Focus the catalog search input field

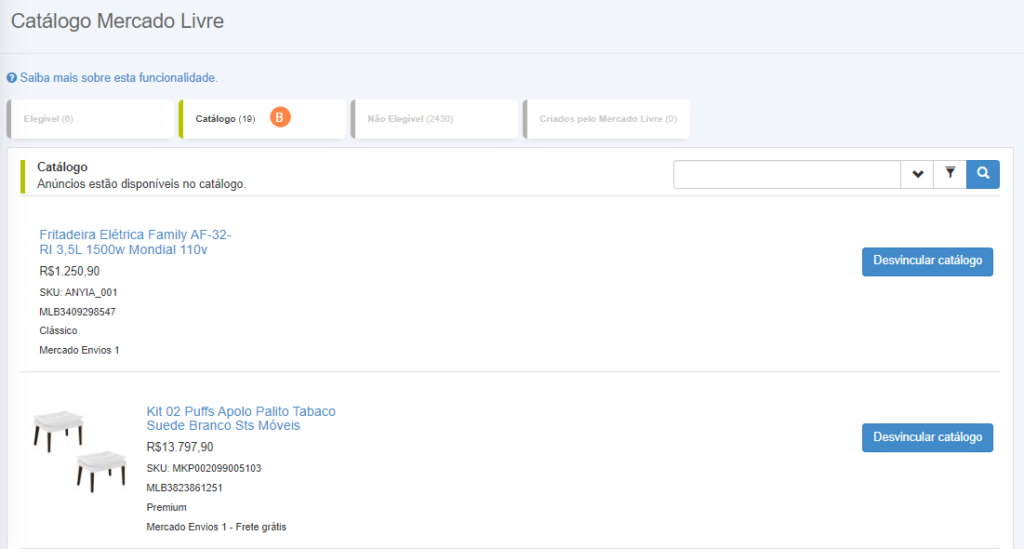[x=787, y=174]
